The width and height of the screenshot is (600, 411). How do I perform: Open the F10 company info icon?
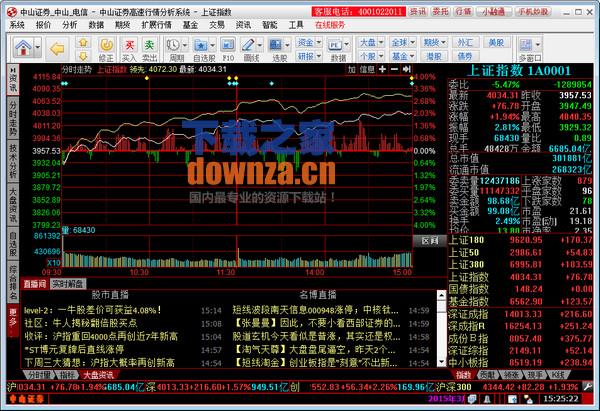point(228,49)
